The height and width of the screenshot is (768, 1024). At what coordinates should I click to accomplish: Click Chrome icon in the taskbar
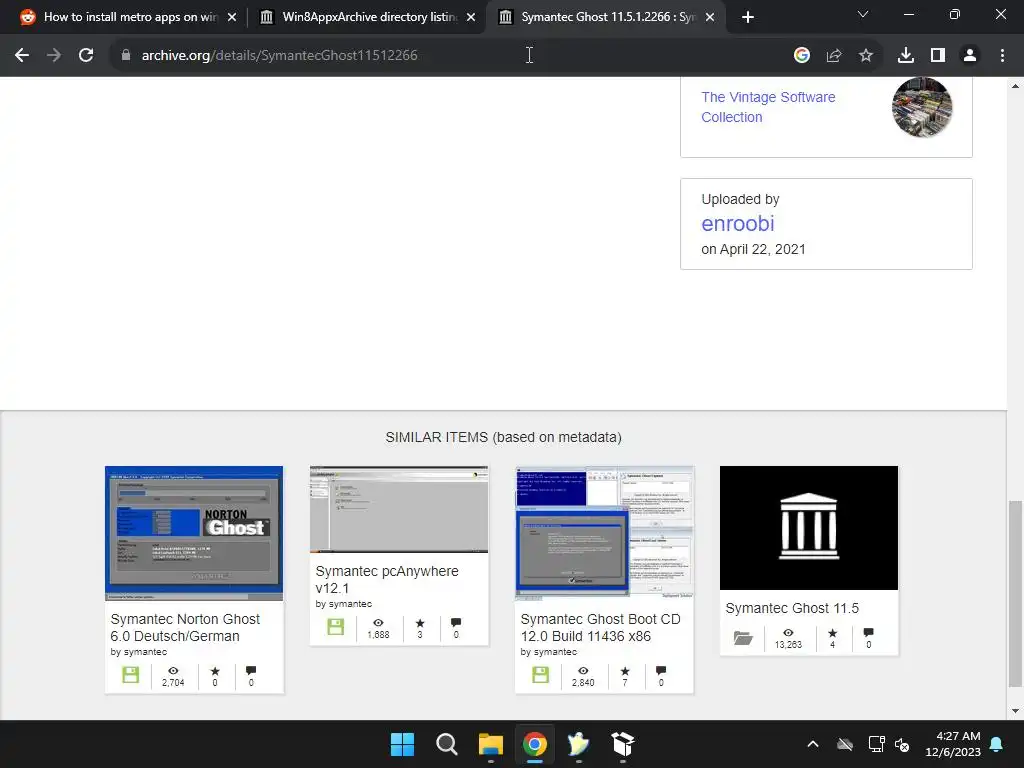pyautogui.click(x=535, y=744)
